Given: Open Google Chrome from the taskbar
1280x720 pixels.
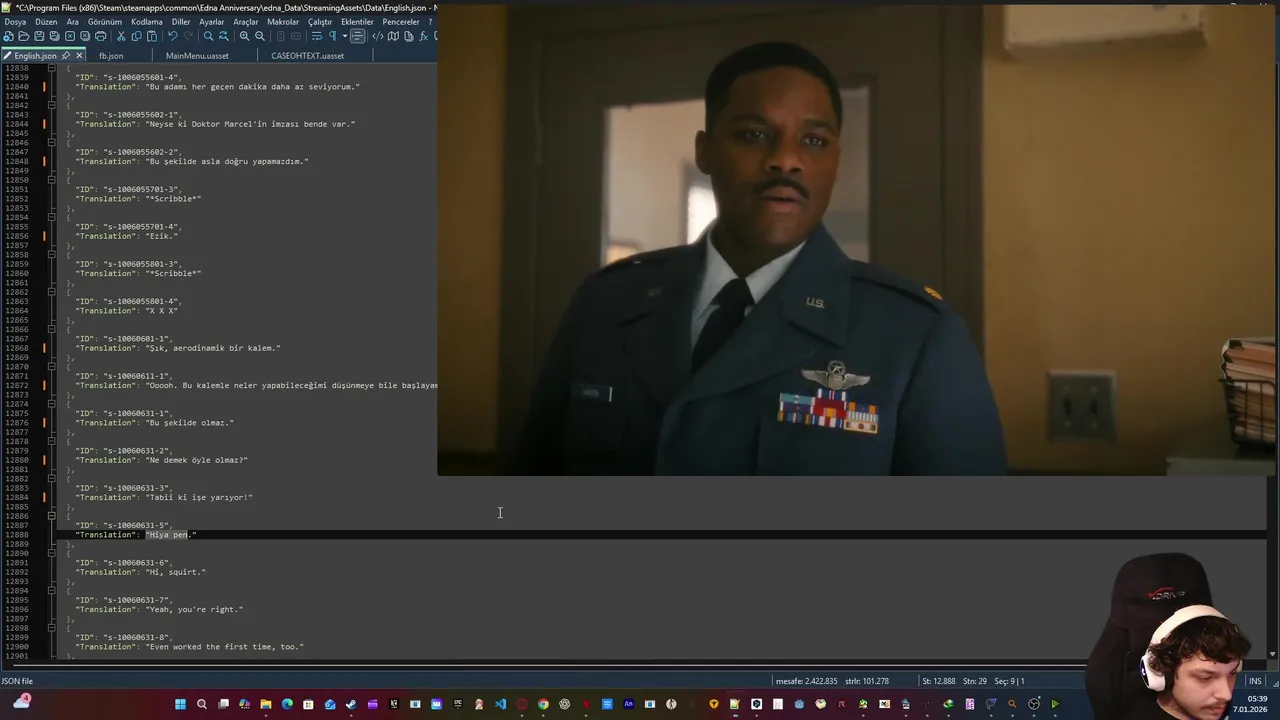Looking at the screenshot, I should pyautogui.click(x=543, y=704).
